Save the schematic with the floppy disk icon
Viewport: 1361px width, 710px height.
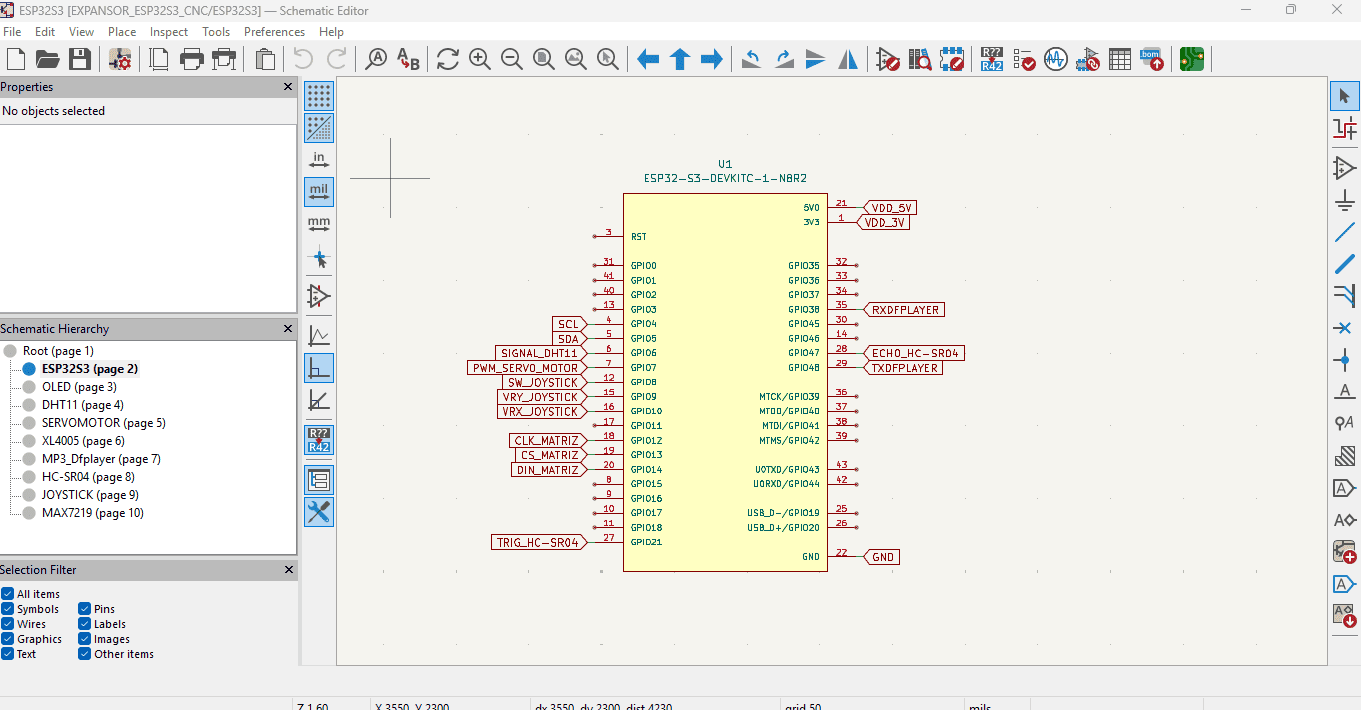click(x=79, y=59)
